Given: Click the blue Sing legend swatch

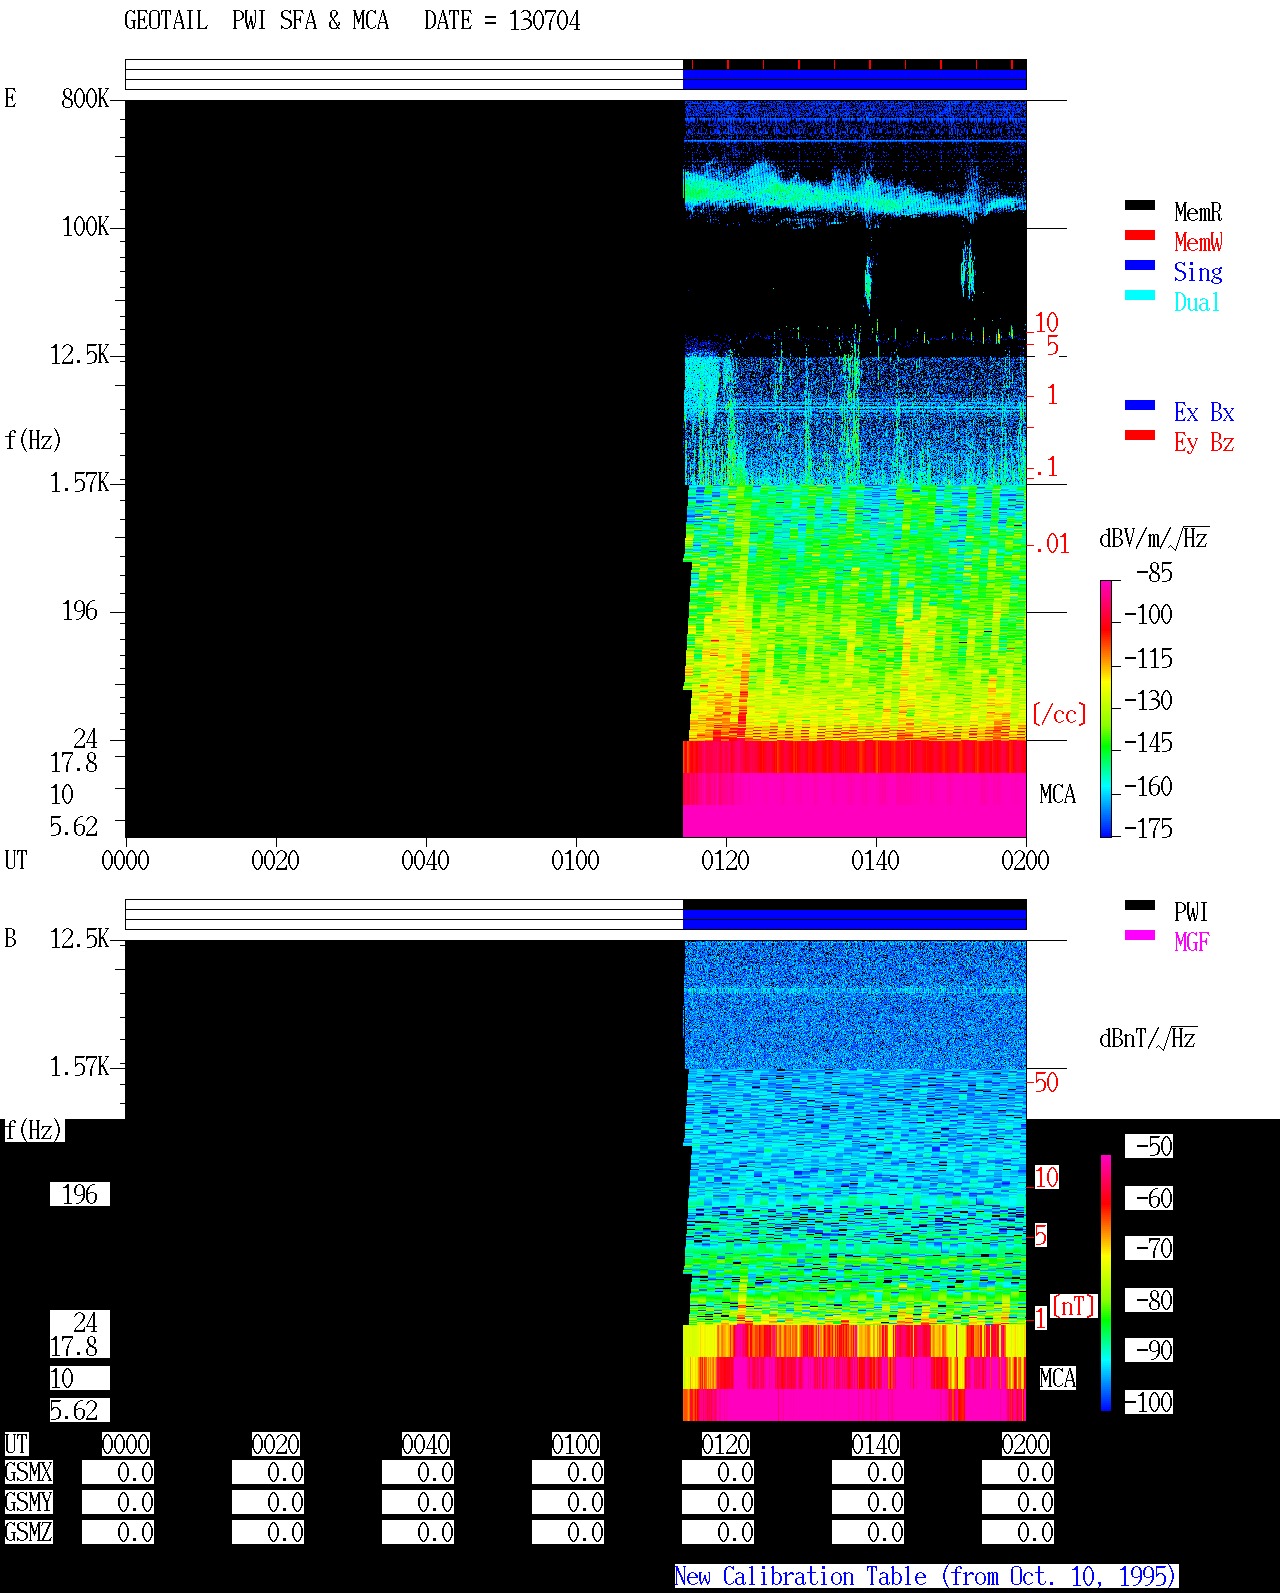Looking at the screenshot, I should 1140,266.
